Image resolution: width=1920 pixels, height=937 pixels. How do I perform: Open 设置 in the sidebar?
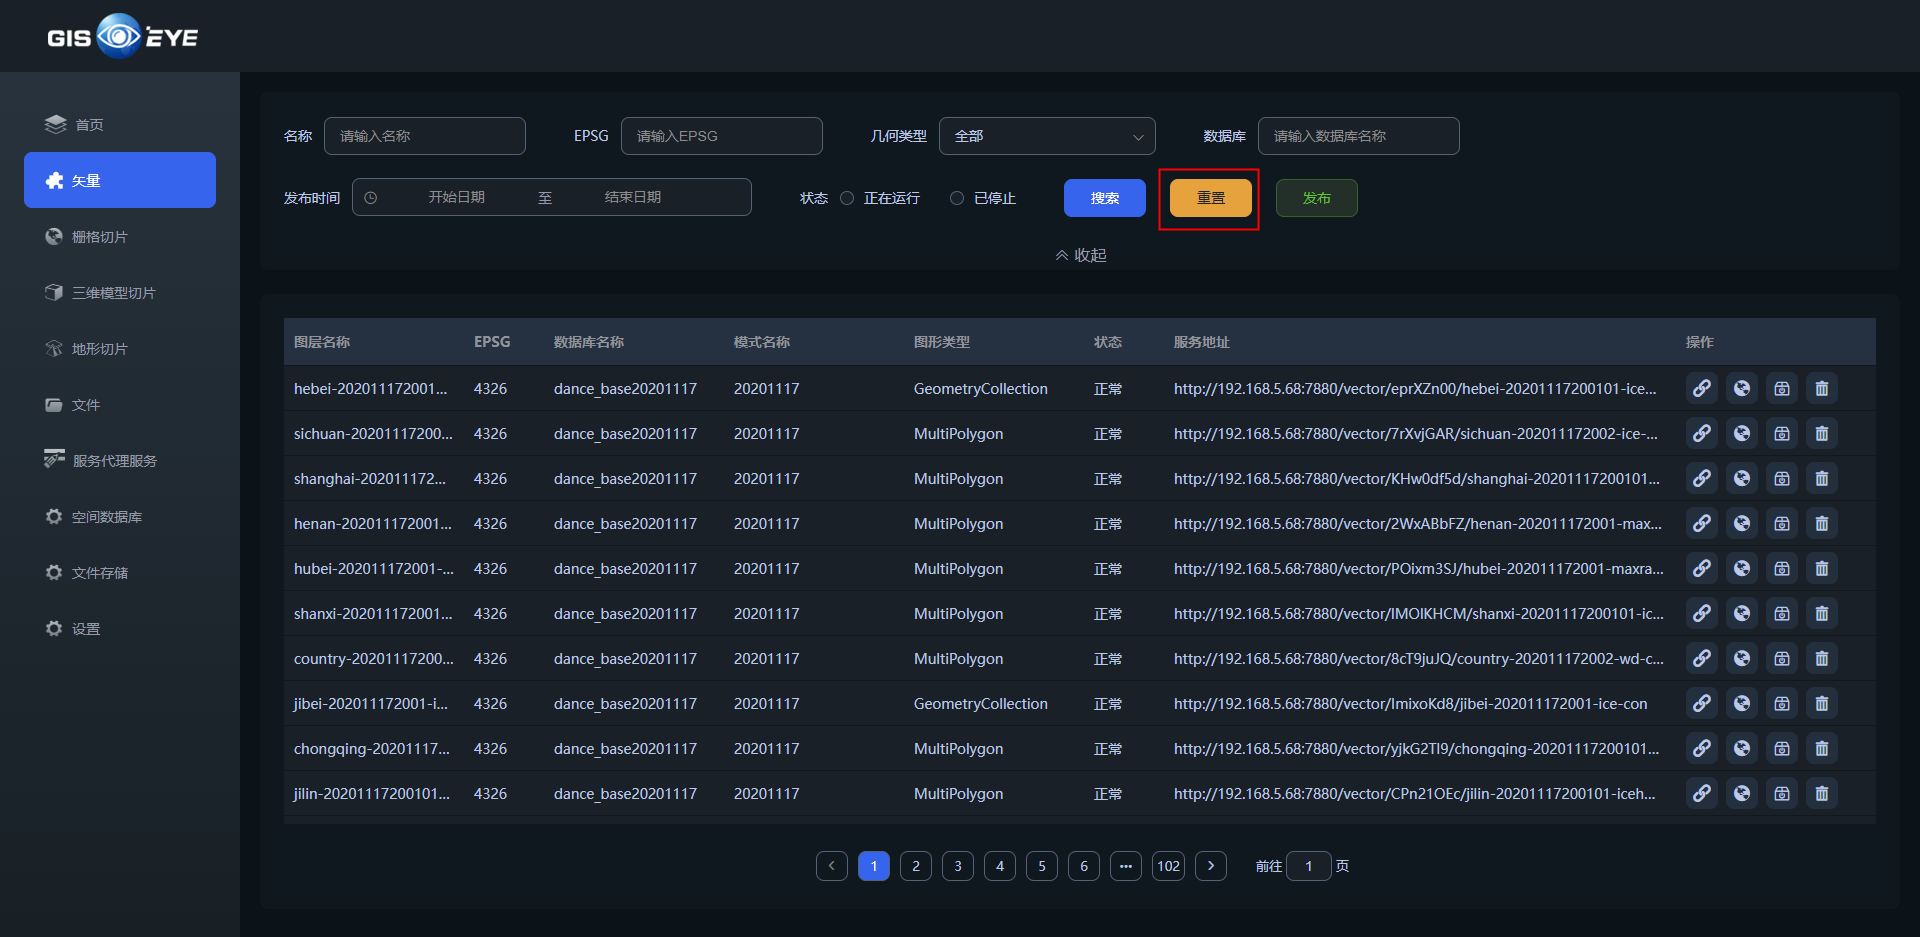(120, 628)
